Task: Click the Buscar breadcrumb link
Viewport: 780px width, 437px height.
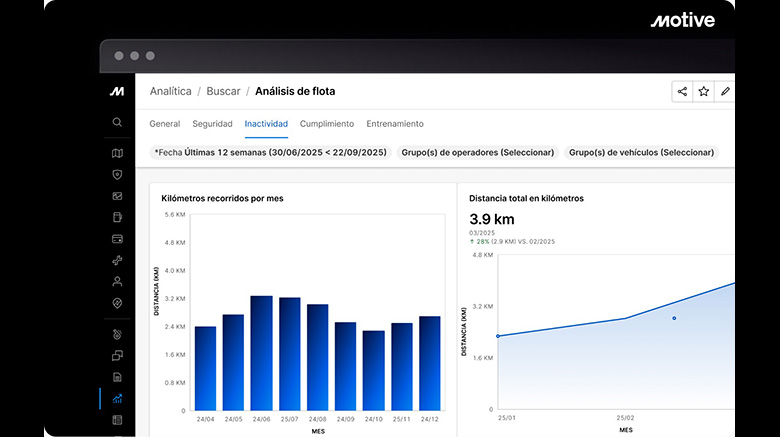Action: coord(223,91)
